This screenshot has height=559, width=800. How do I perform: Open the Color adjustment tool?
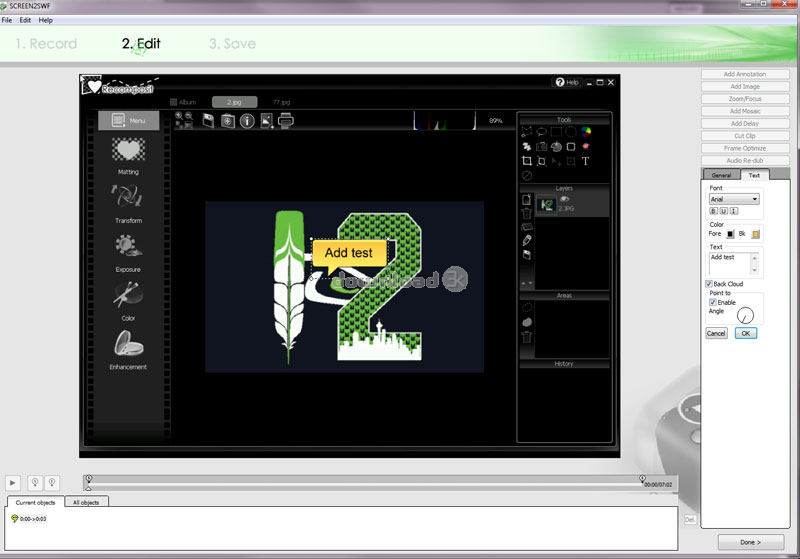tap(129, 302)
